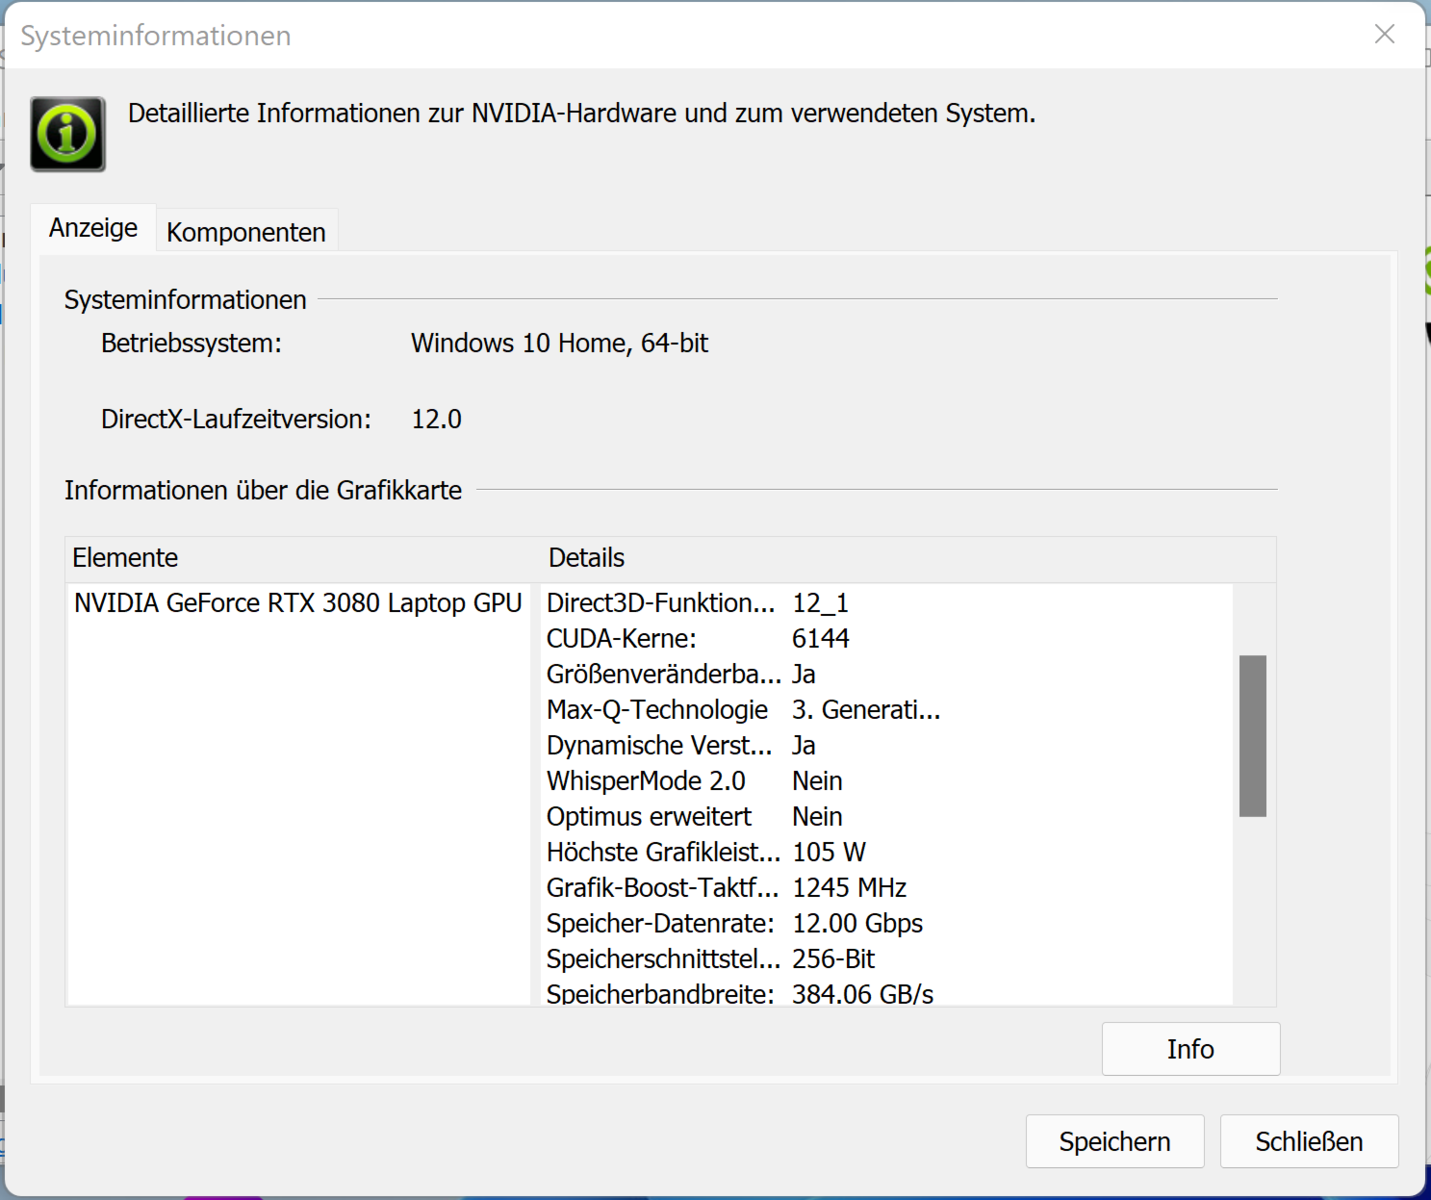The height and width of the screenshot is (1200, 1431).
Task: Select the Anzeige tab
Action: [93, 228]
